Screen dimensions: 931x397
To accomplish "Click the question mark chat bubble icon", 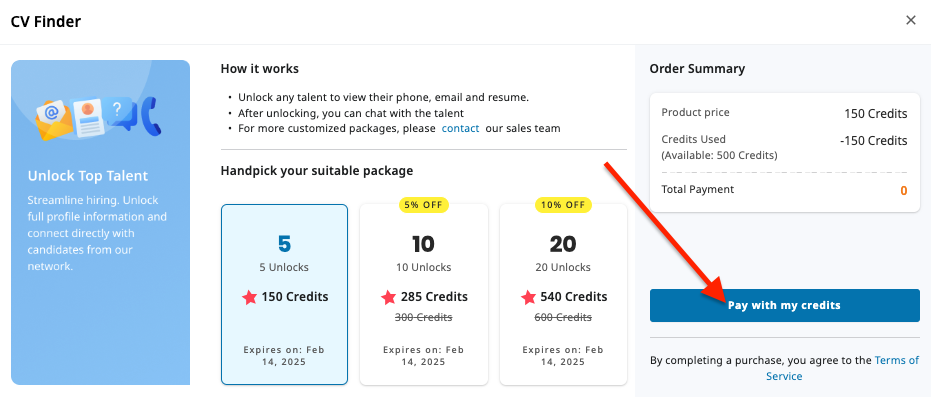I will click(119, 112).
